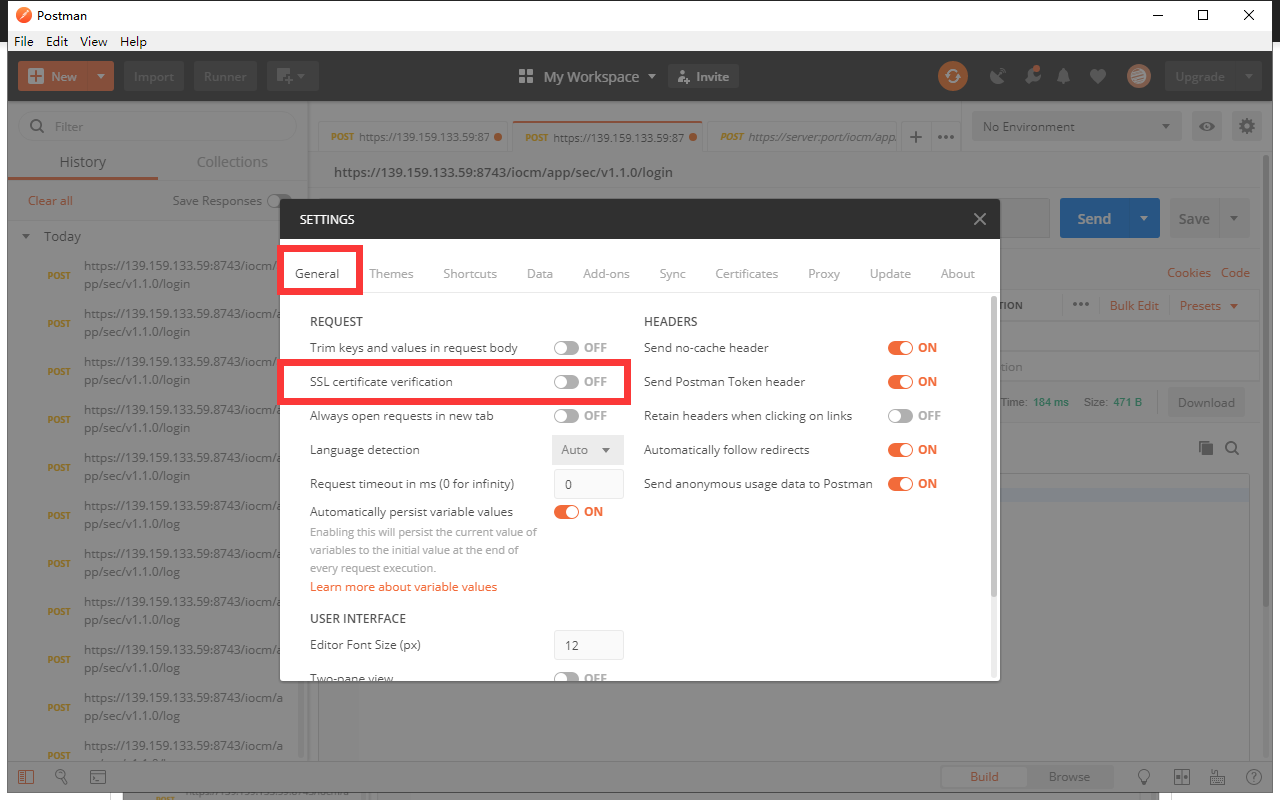Click the orange sync status icon
Viewport: 1280px width, 800px height.
[x=953, y=76]
